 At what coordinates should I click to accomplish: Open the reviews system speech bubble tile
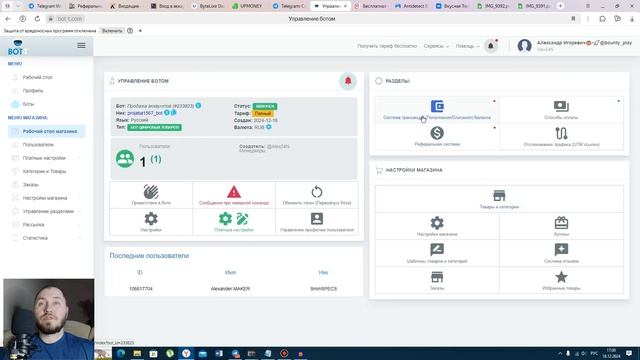561,253
